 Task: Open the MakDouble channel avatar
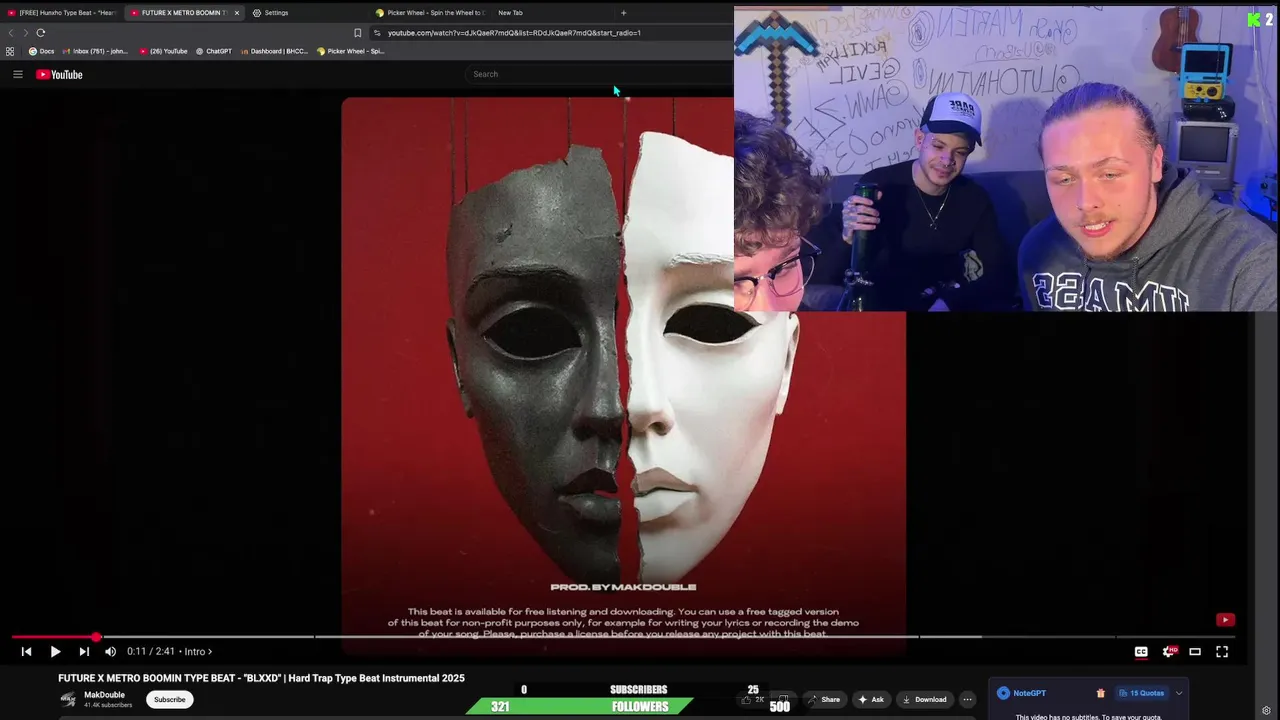pyautogui.click(x=68, y=699)
